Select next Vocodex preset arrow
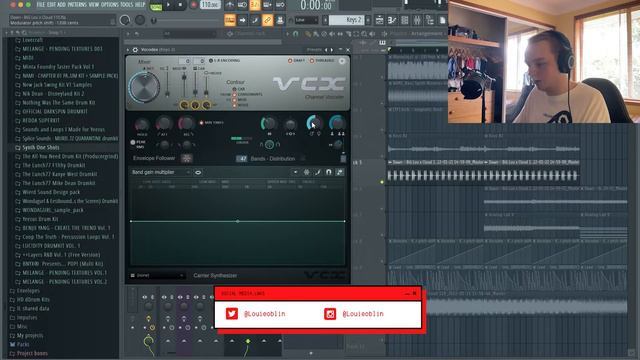This screenshot has width=640, height=360. 331,50
